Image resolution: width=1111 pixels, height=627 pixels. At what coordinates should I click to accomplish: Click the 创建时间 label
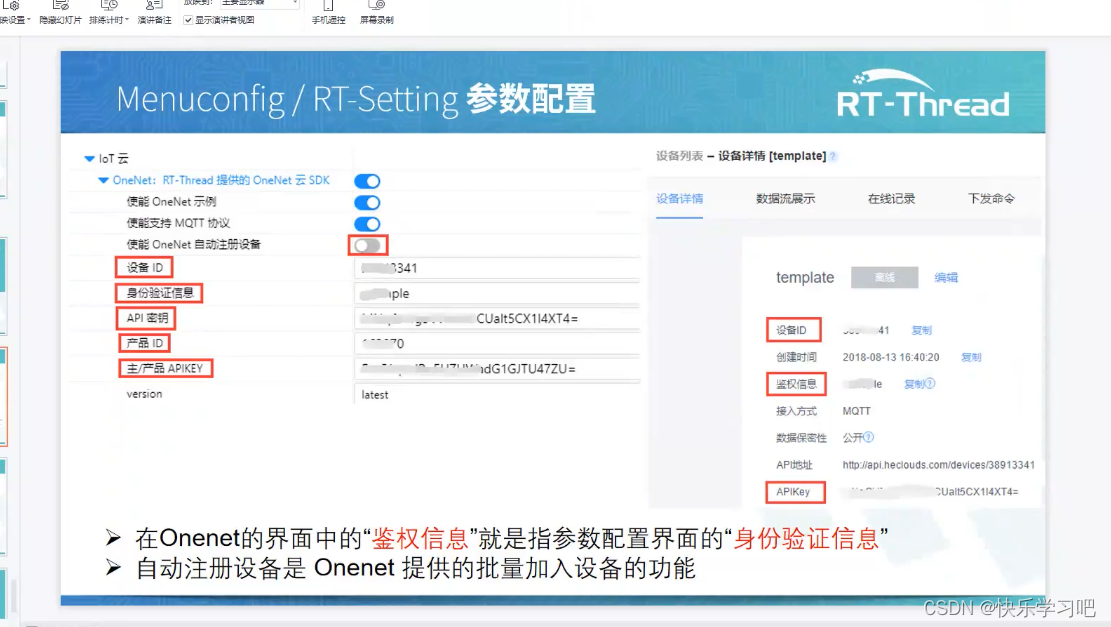(x=796, y=357)
